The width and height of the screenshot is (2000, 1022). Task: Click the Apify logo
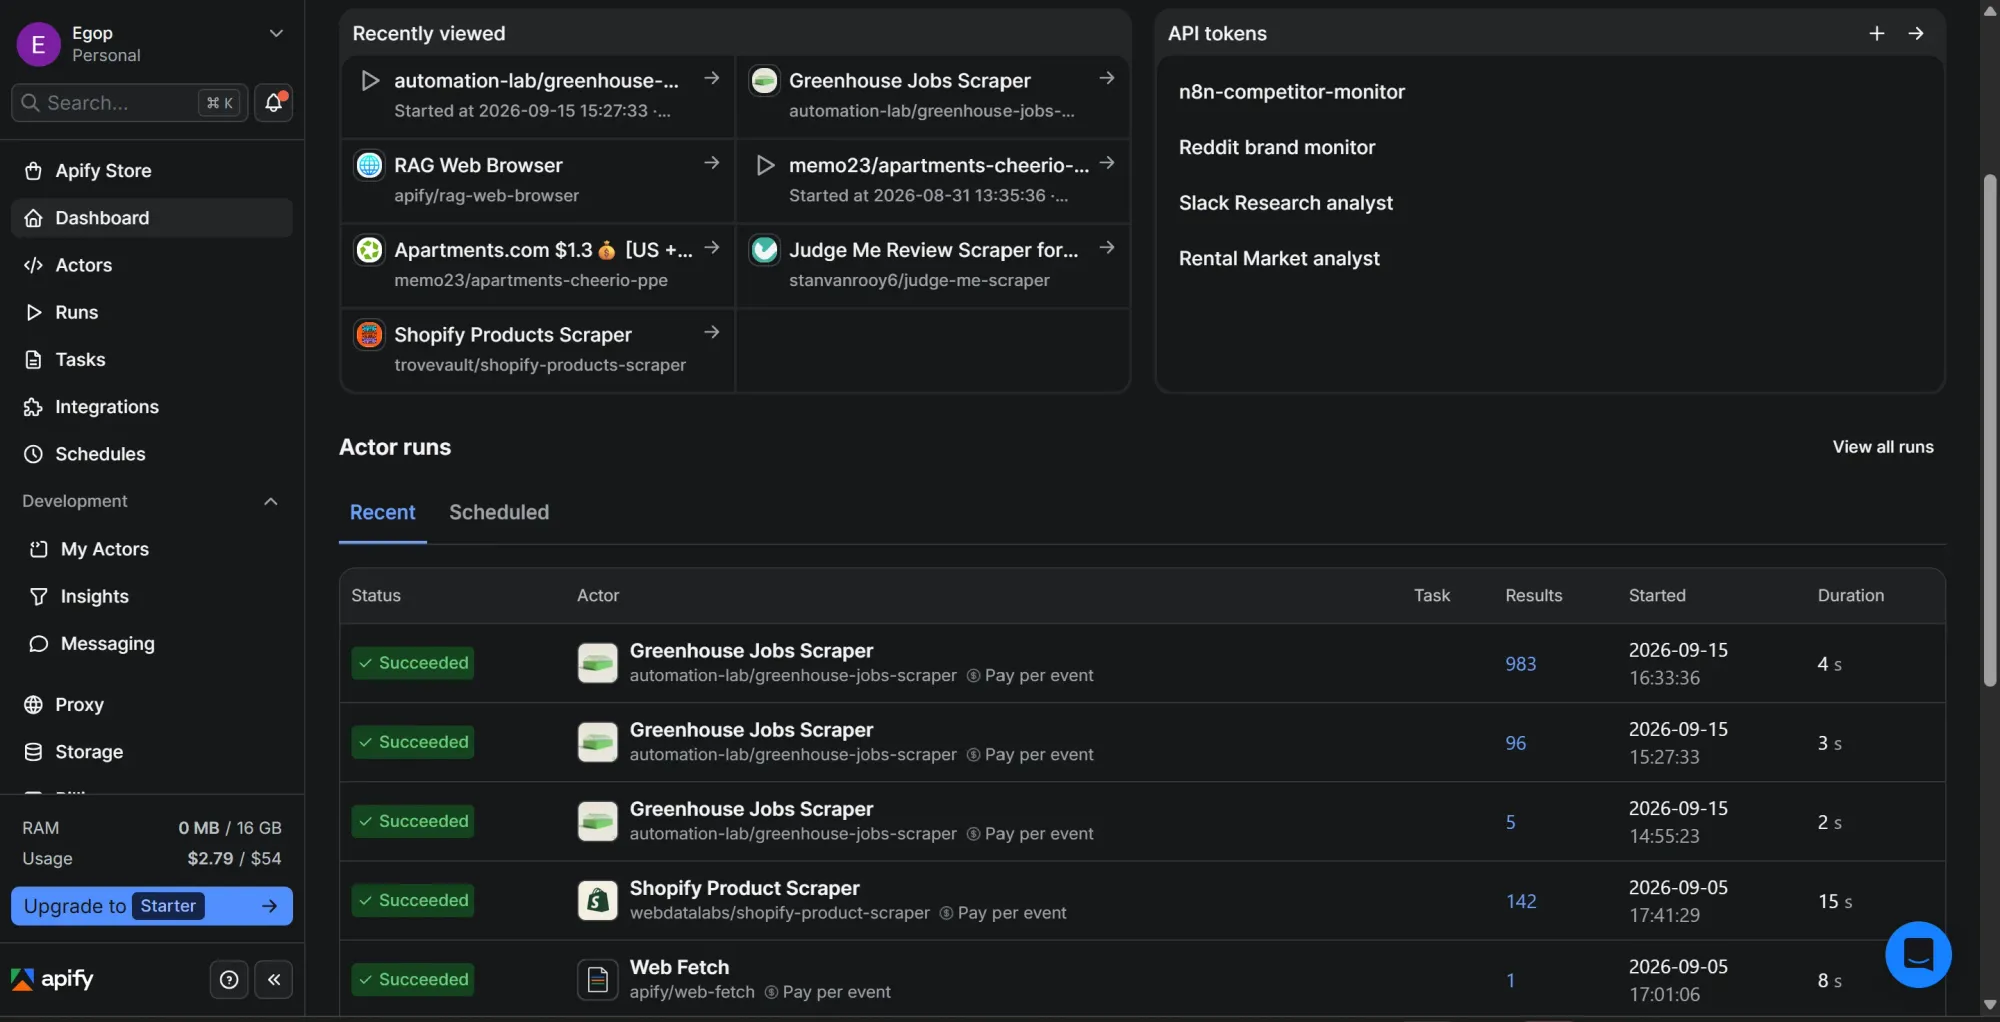pos(52,979)
